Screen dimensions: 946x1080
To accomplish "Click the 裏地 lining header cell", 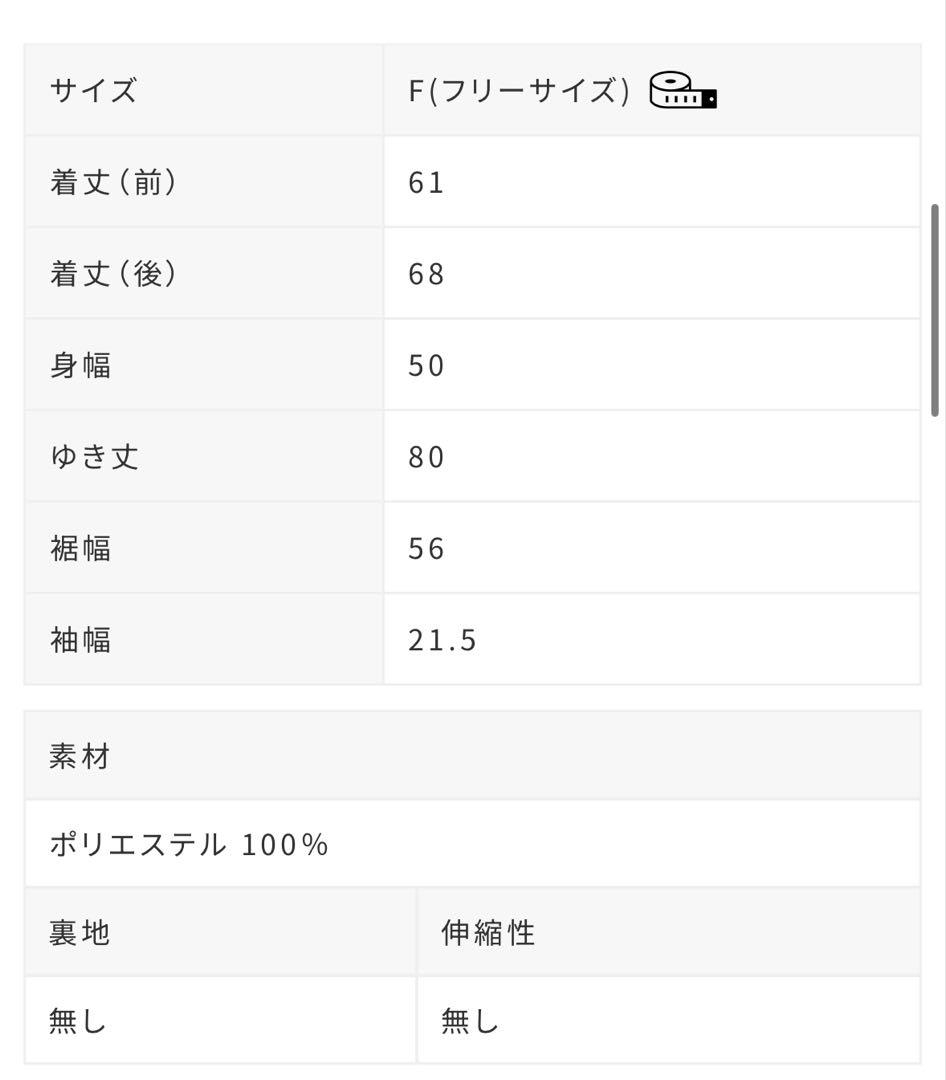I will pos(220,933).
